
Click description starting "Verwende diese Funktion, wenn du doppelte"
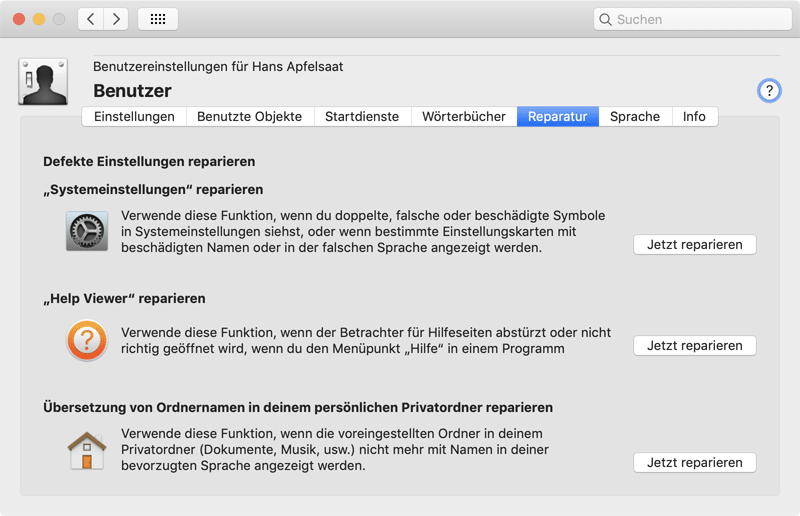point(363,231)
